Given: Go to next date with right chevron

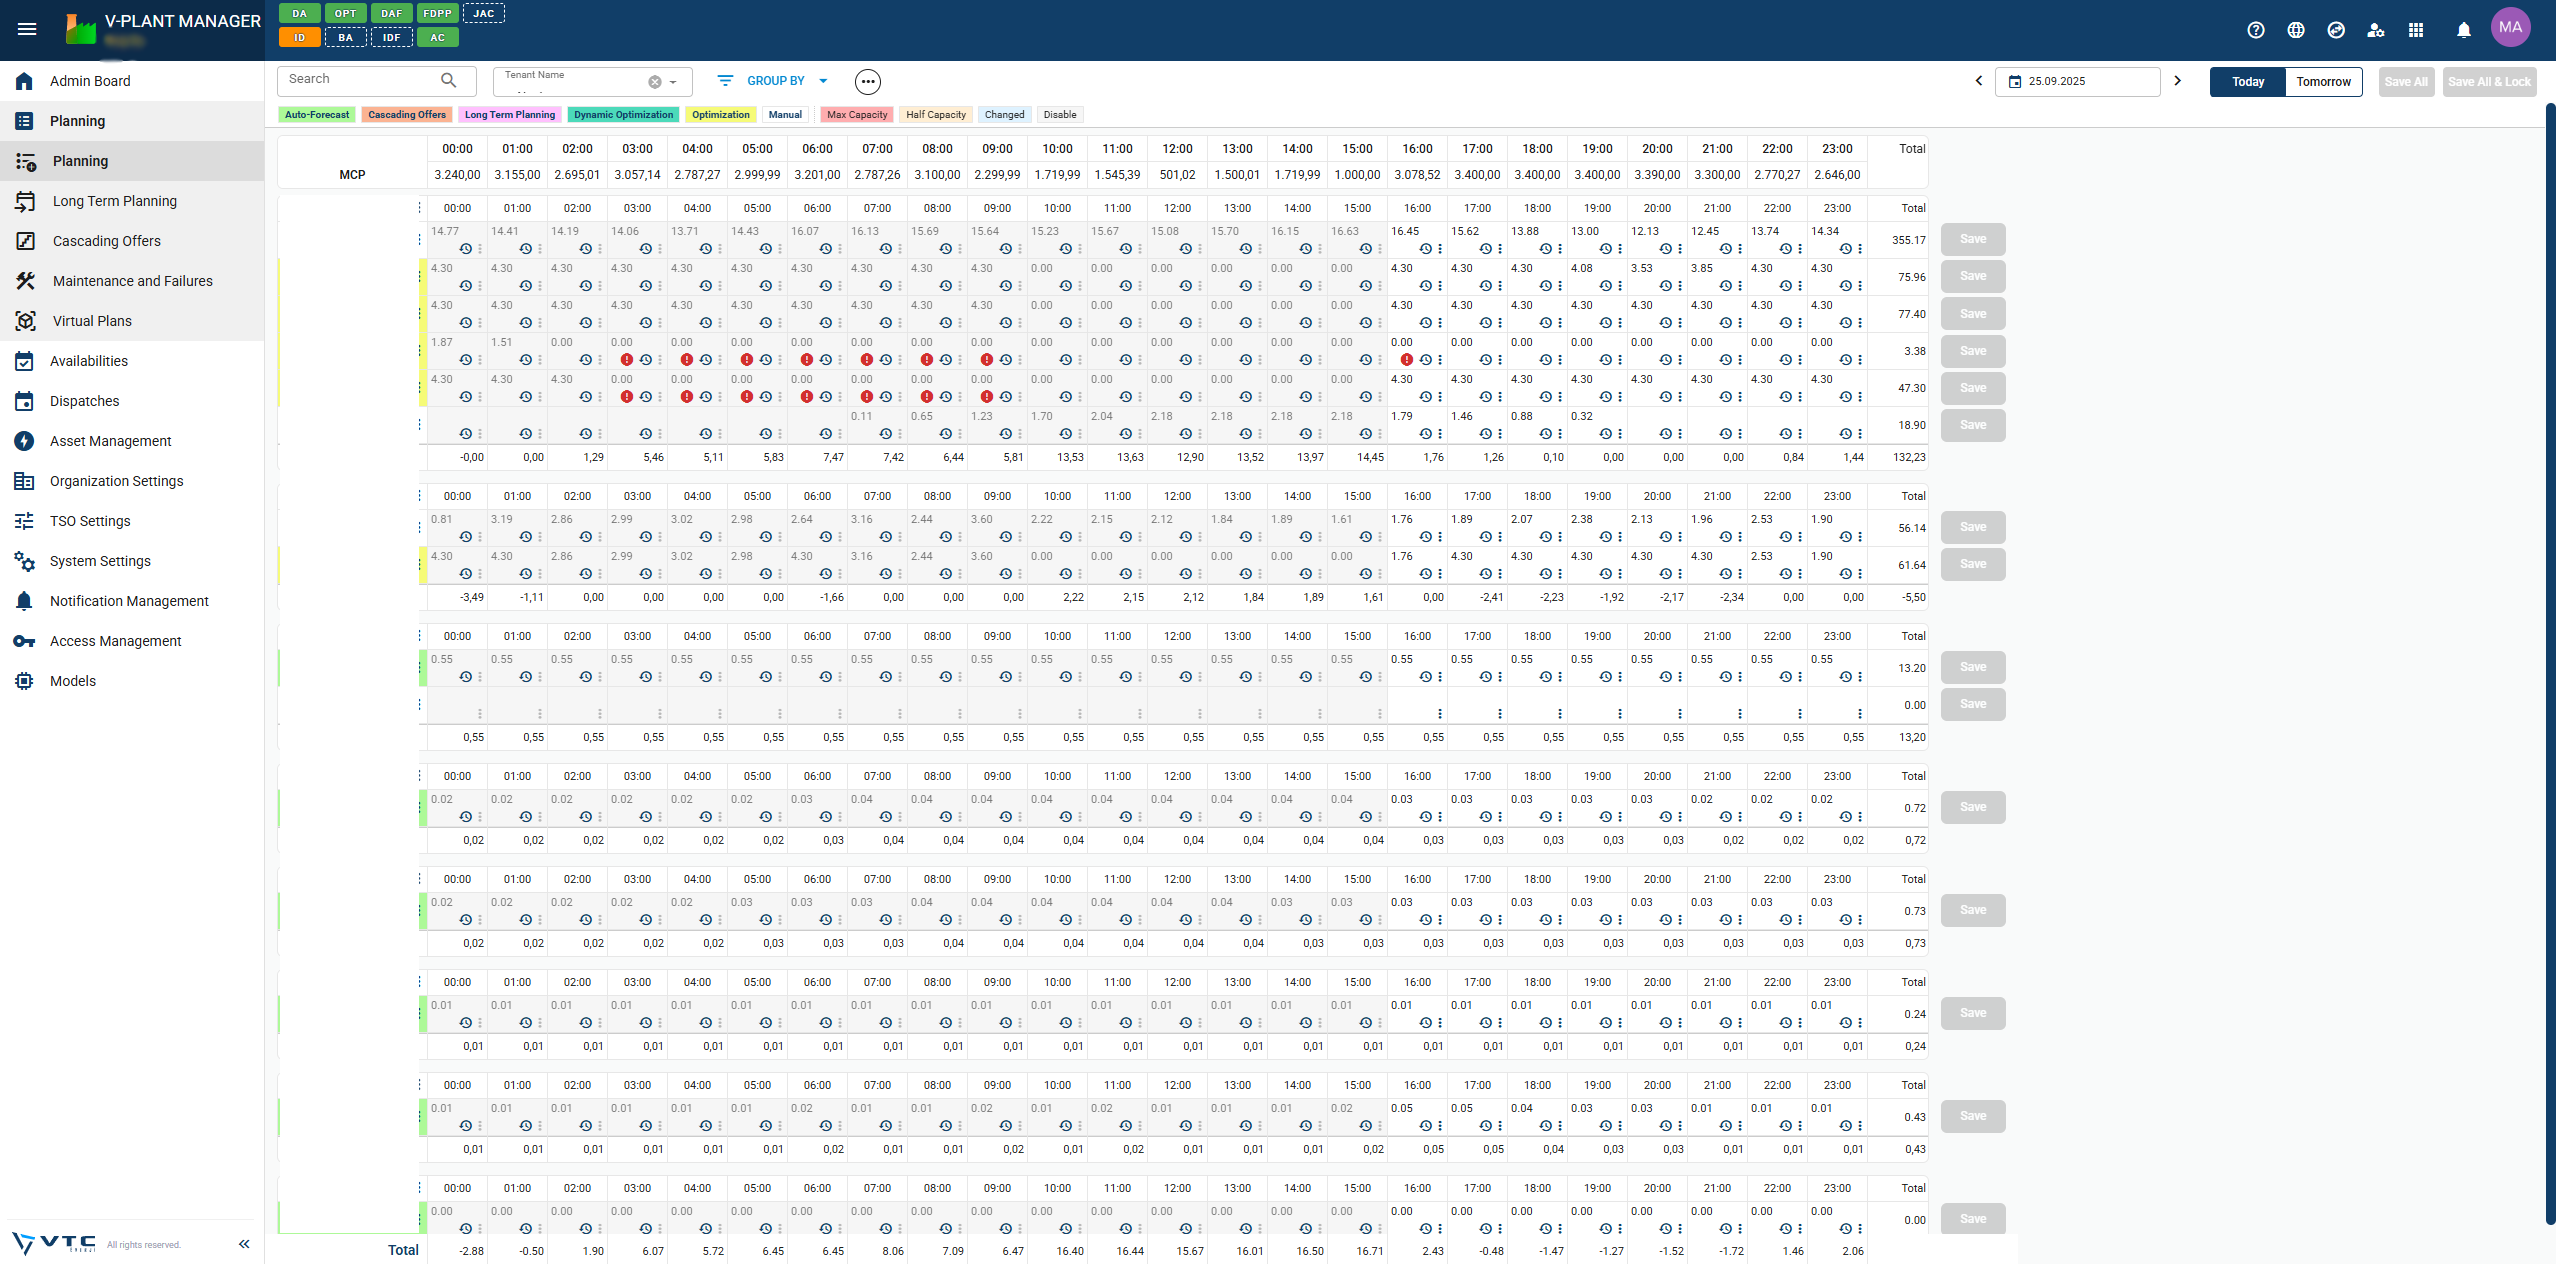Looking at the screenshot, I should pyautogui.click(x=2177, y=81).
